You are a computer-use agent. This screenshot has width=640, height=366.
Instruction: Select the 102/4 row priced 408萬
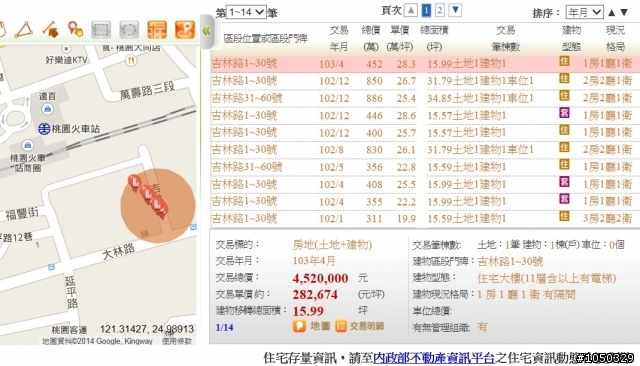click(x=425, y=184)
